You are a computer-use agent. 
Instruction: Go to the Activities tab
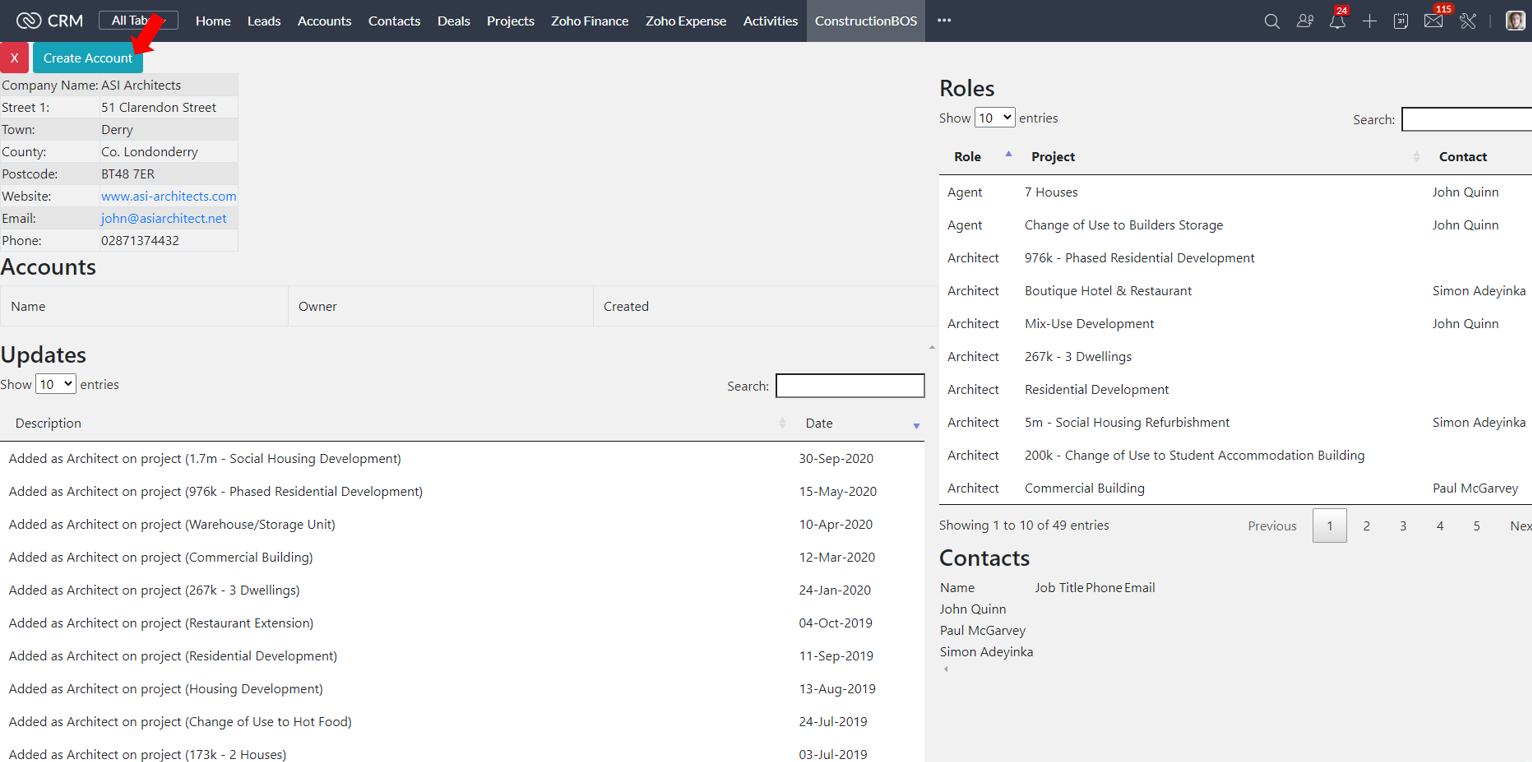[x=770, y=21]
